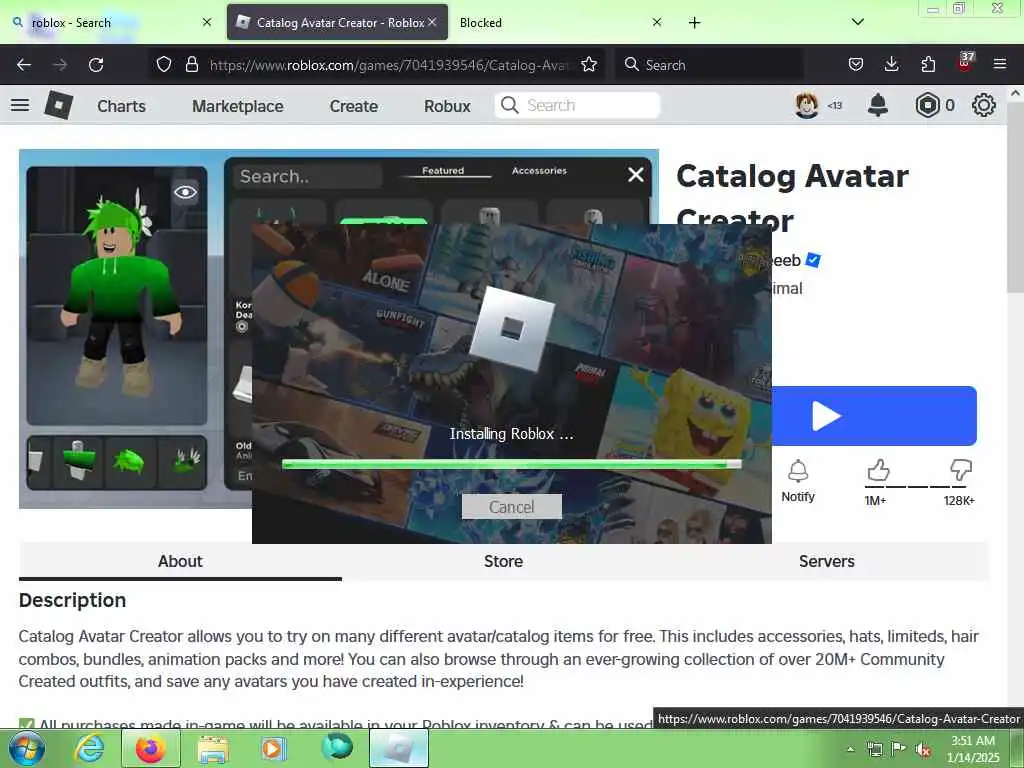Toggle the eye visibility icon on avatar preview
This screenshot has width=1024, height=768.
click(185, 192)
